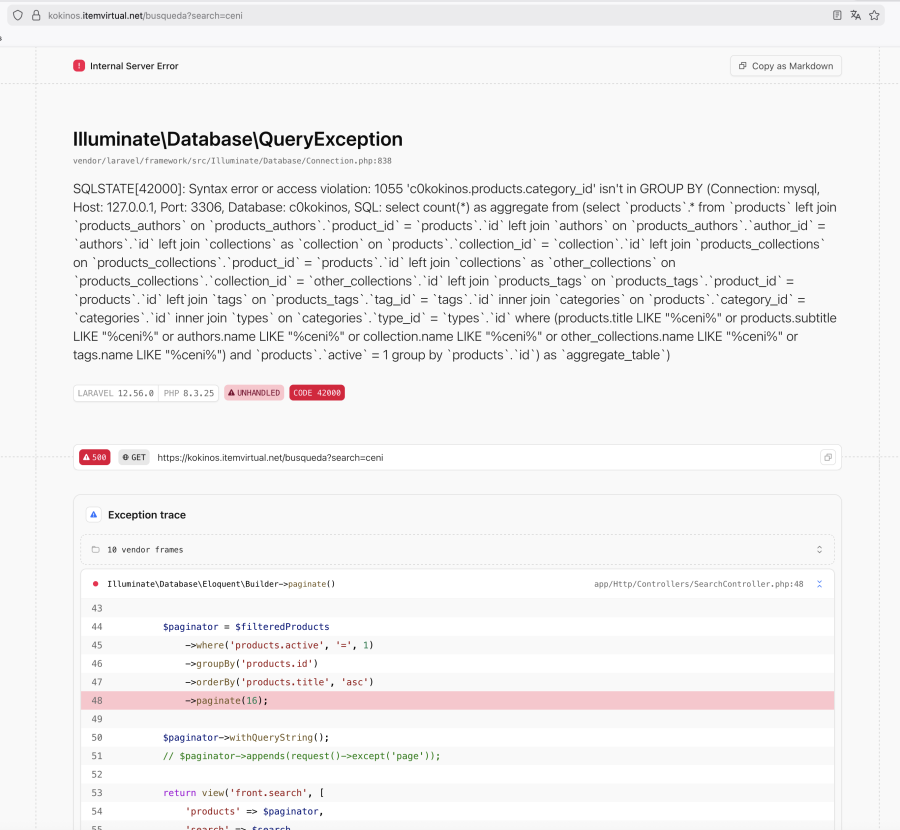This screenshot has height=830, width=900.
Task: Click the UNHANDLED warning badge
Action: pos(254,393)
